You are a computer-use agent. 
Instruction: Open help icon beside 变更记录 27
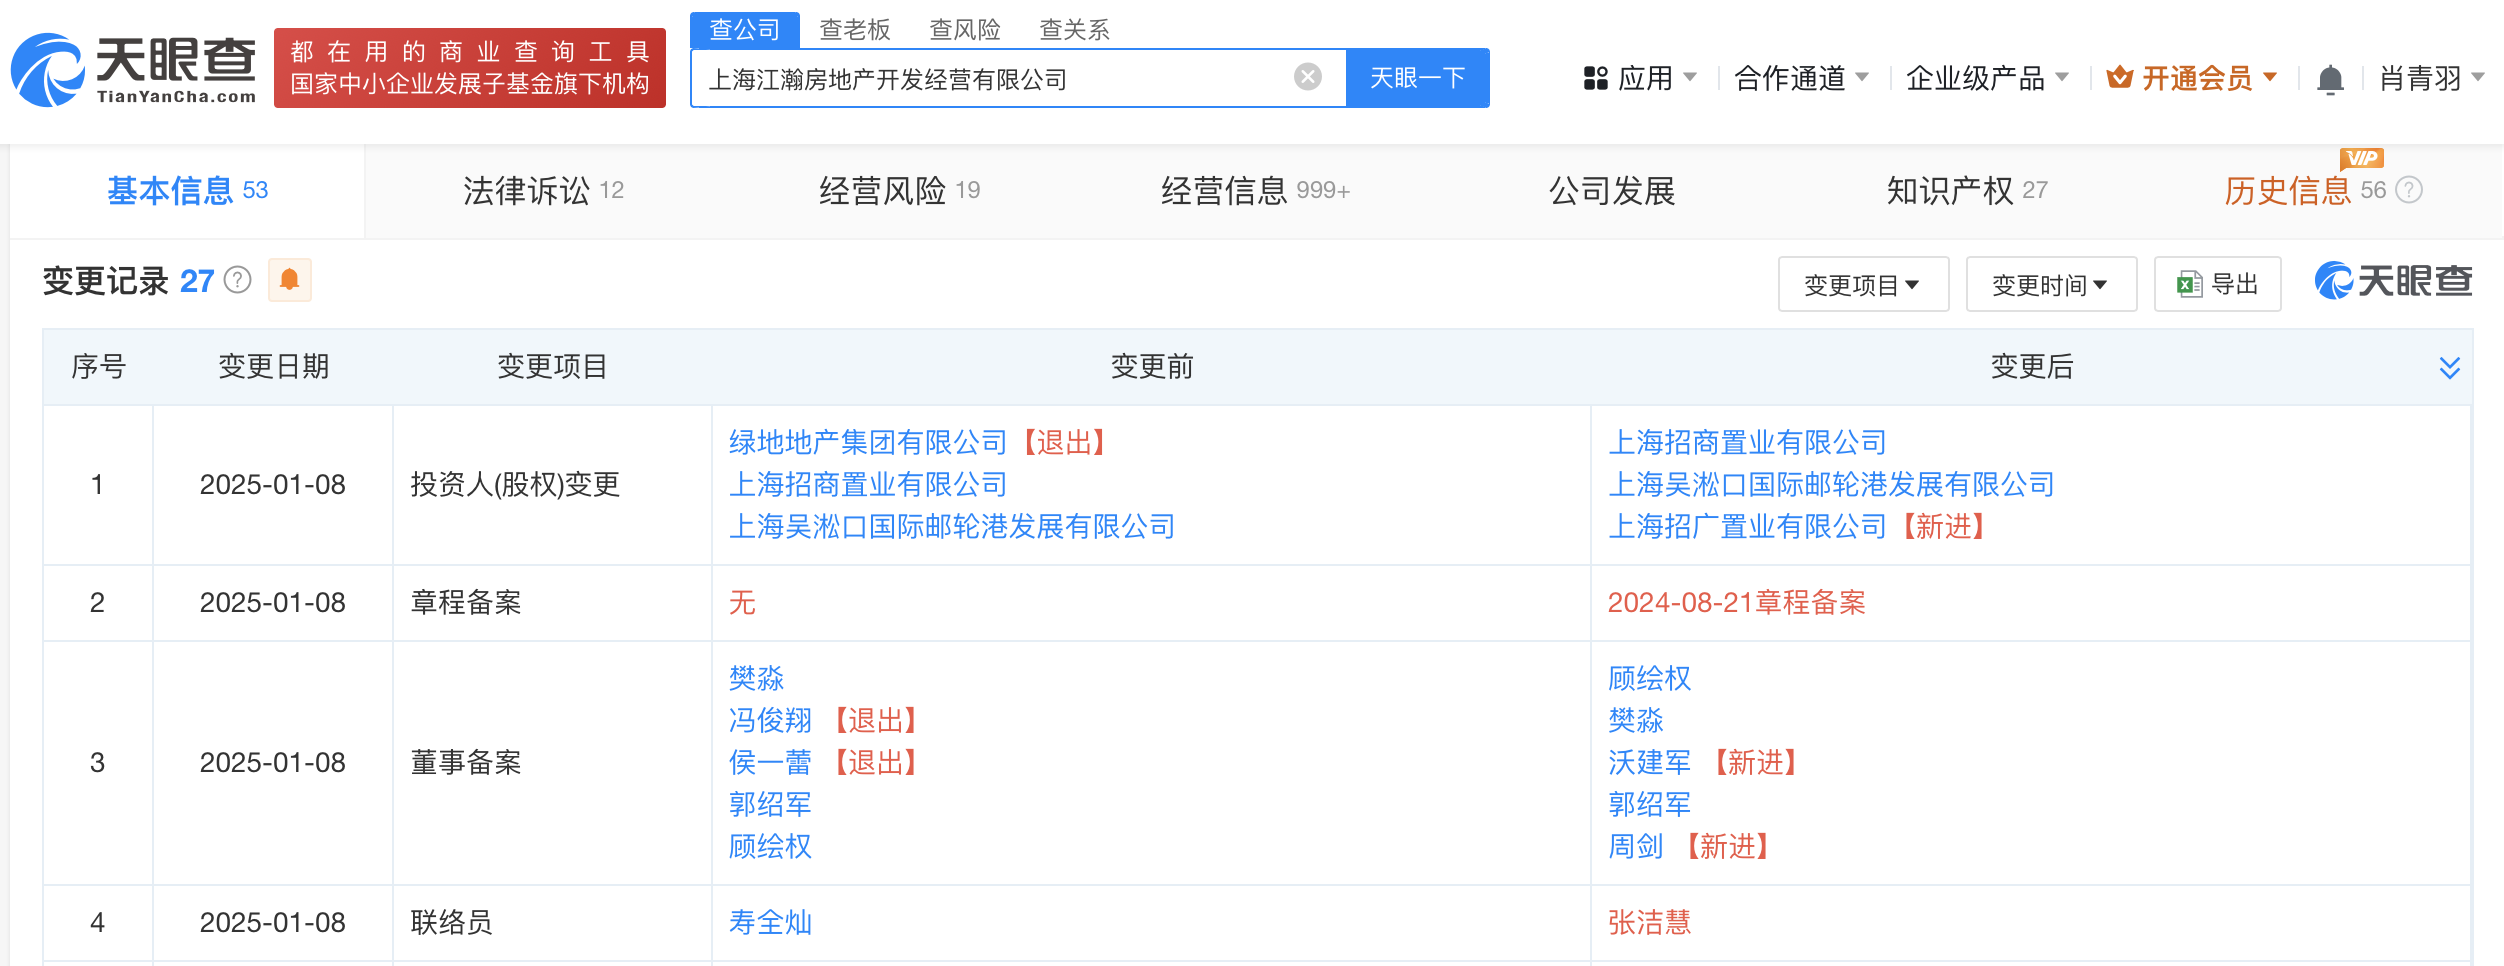pyautogui.click(x=237, y=280)
